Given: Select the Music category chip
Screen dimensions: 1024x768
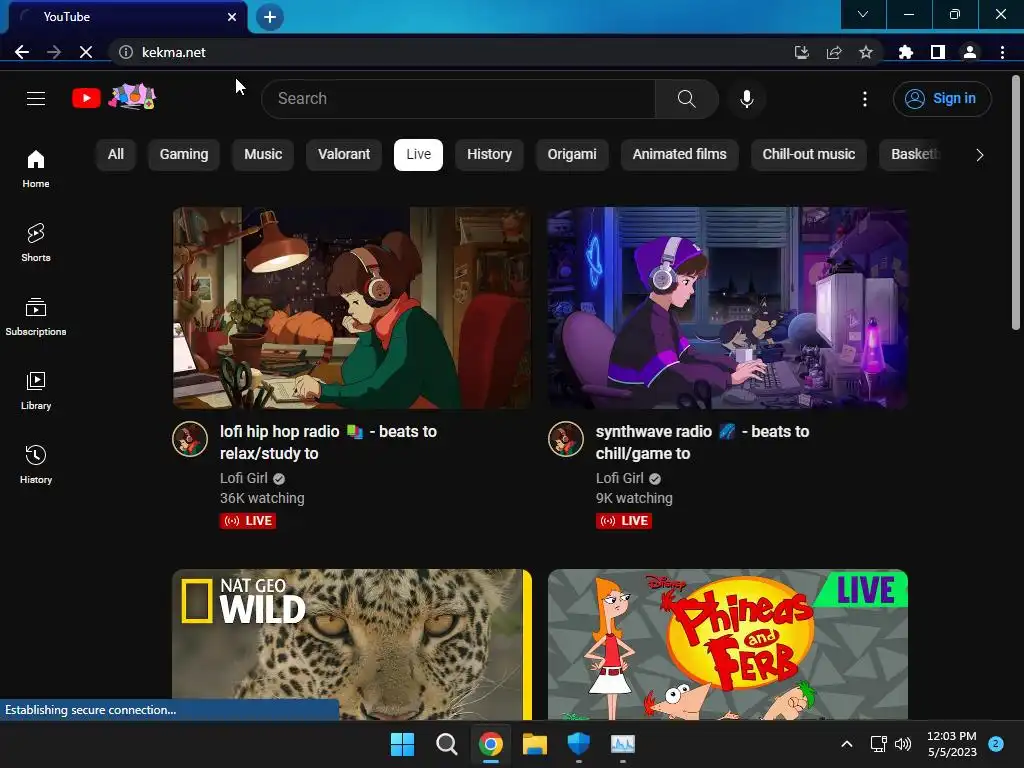Looking at the screenshot, I should [x=263, y=155].
